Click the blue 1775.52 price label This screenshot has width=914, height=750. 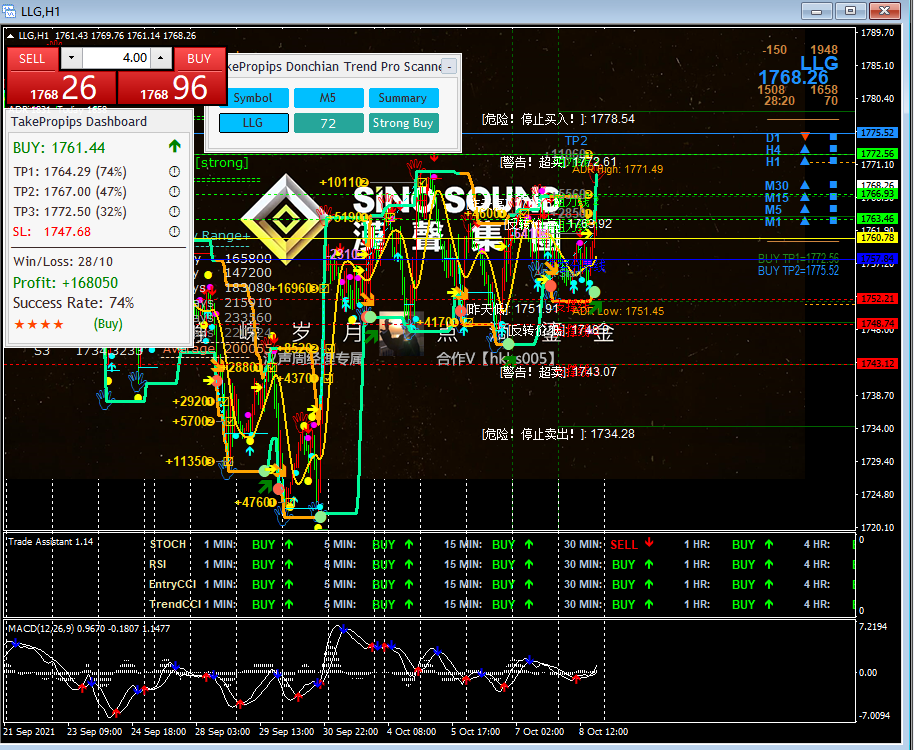877,133
